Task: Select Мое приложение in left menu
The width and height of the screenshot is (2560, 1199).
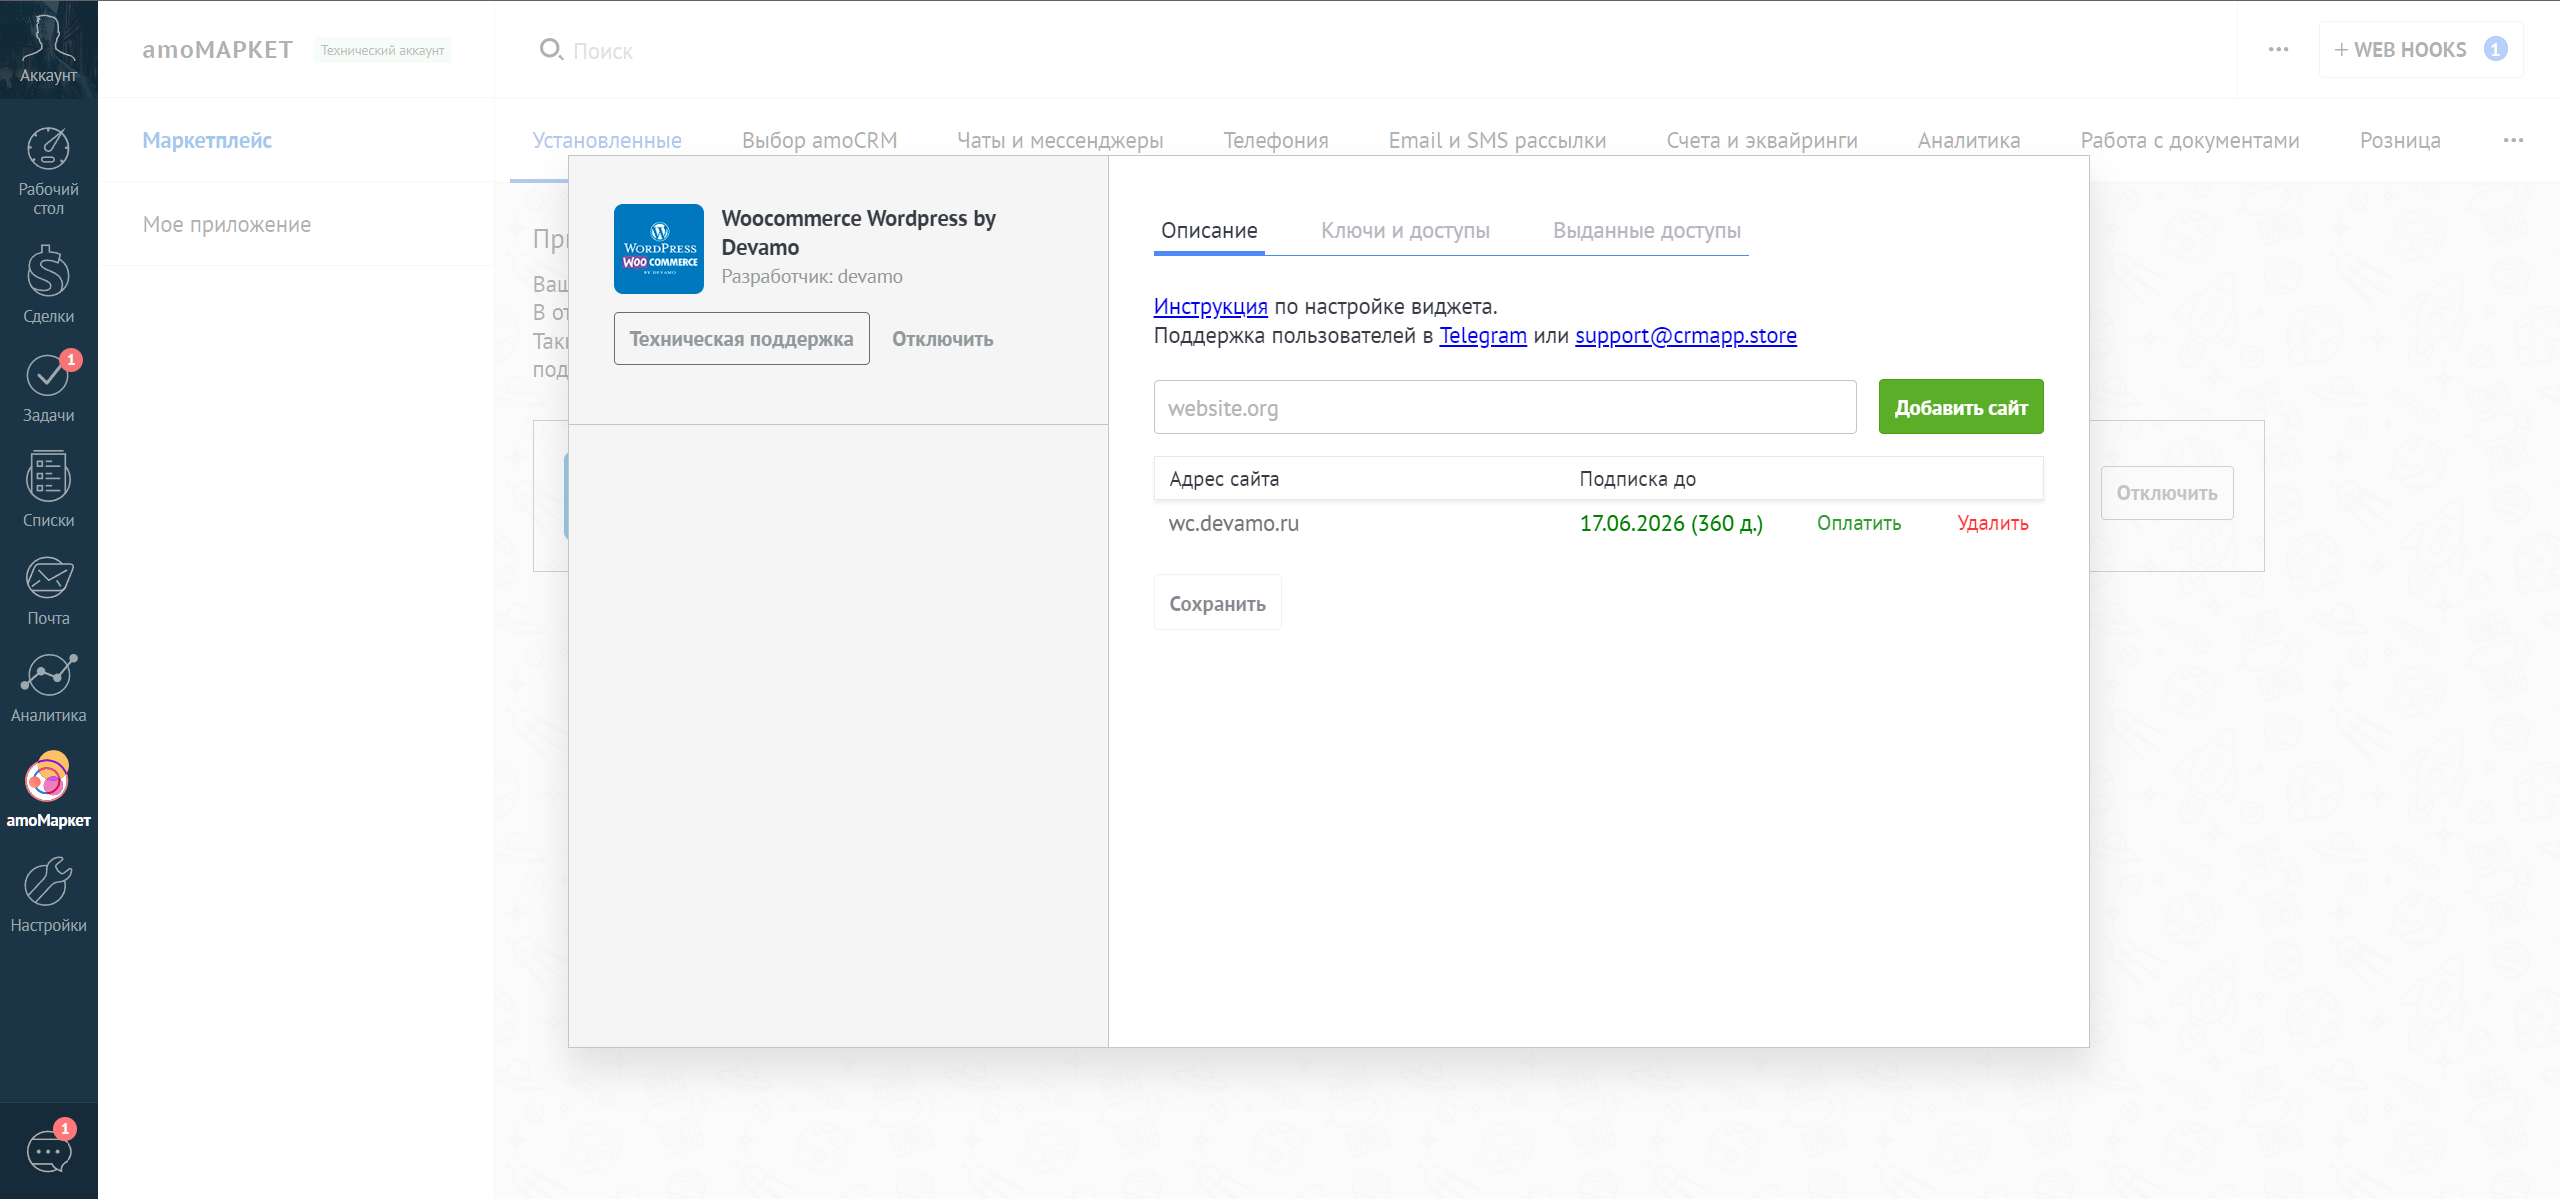Action: [x=227, y=224]
